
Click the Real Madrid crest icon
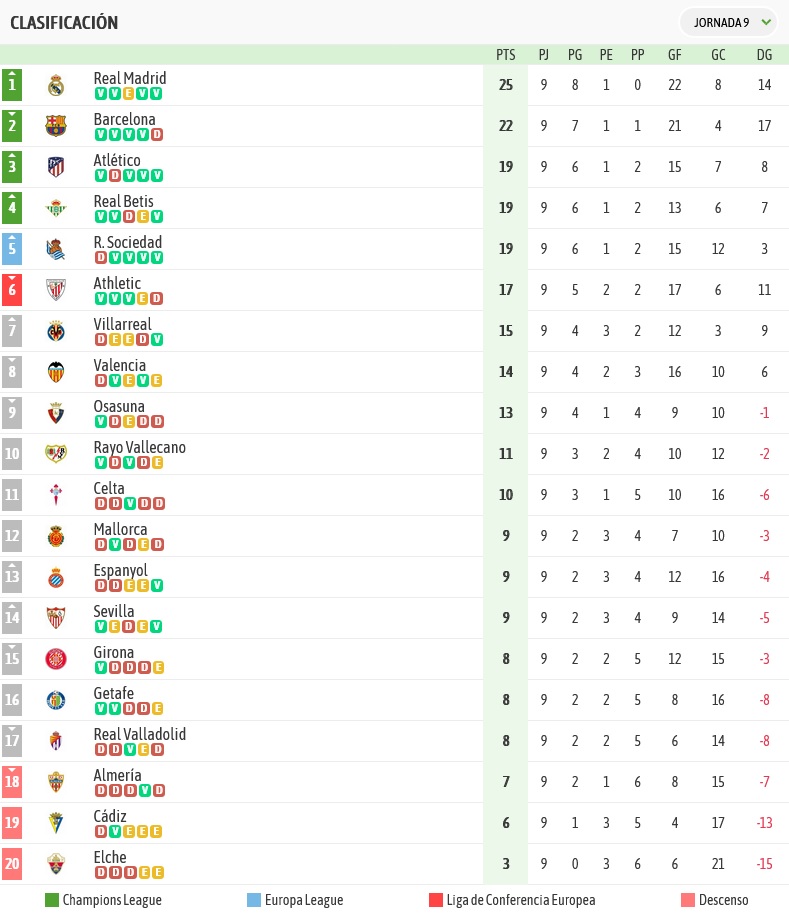point(56,85)
